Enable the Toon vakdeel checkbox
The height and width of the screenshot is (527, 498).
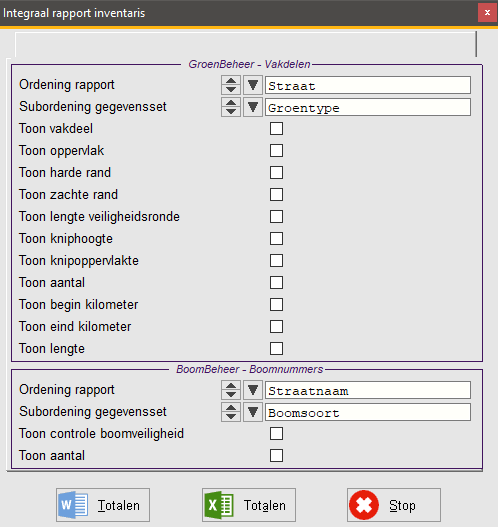click(x=276, y=129)
